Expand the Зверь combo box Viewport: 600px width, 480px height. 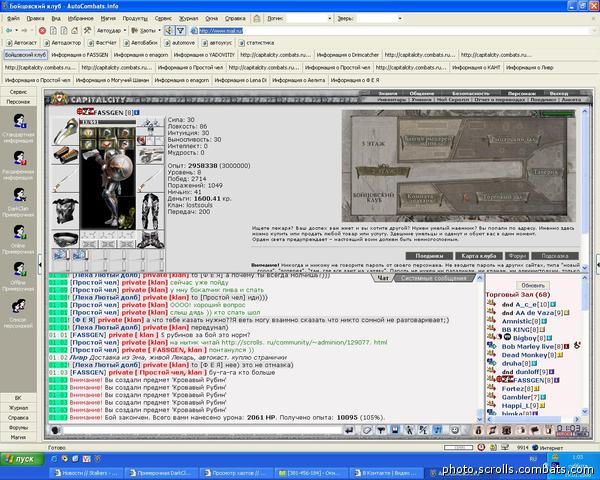(400, 18)
